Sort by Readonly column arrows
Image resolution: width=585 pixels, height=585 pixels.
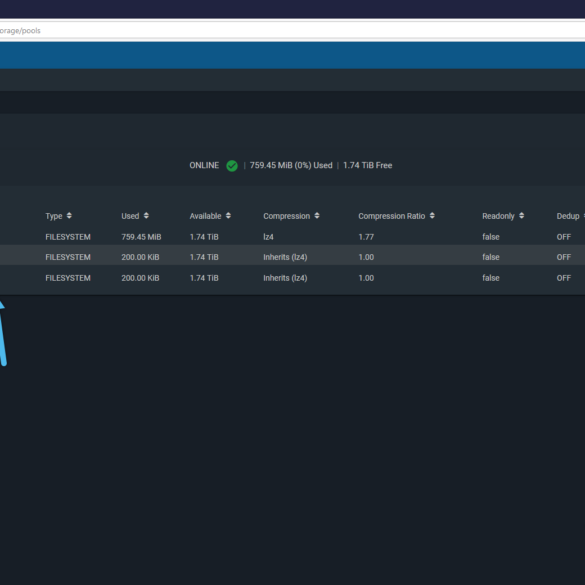click(x=522, y=216)
